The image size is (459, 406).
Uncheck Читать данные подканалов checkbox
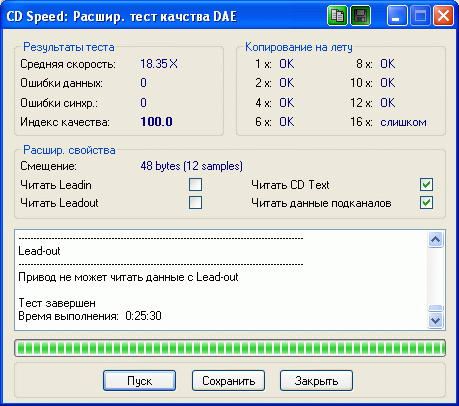[x=426, y=202]
